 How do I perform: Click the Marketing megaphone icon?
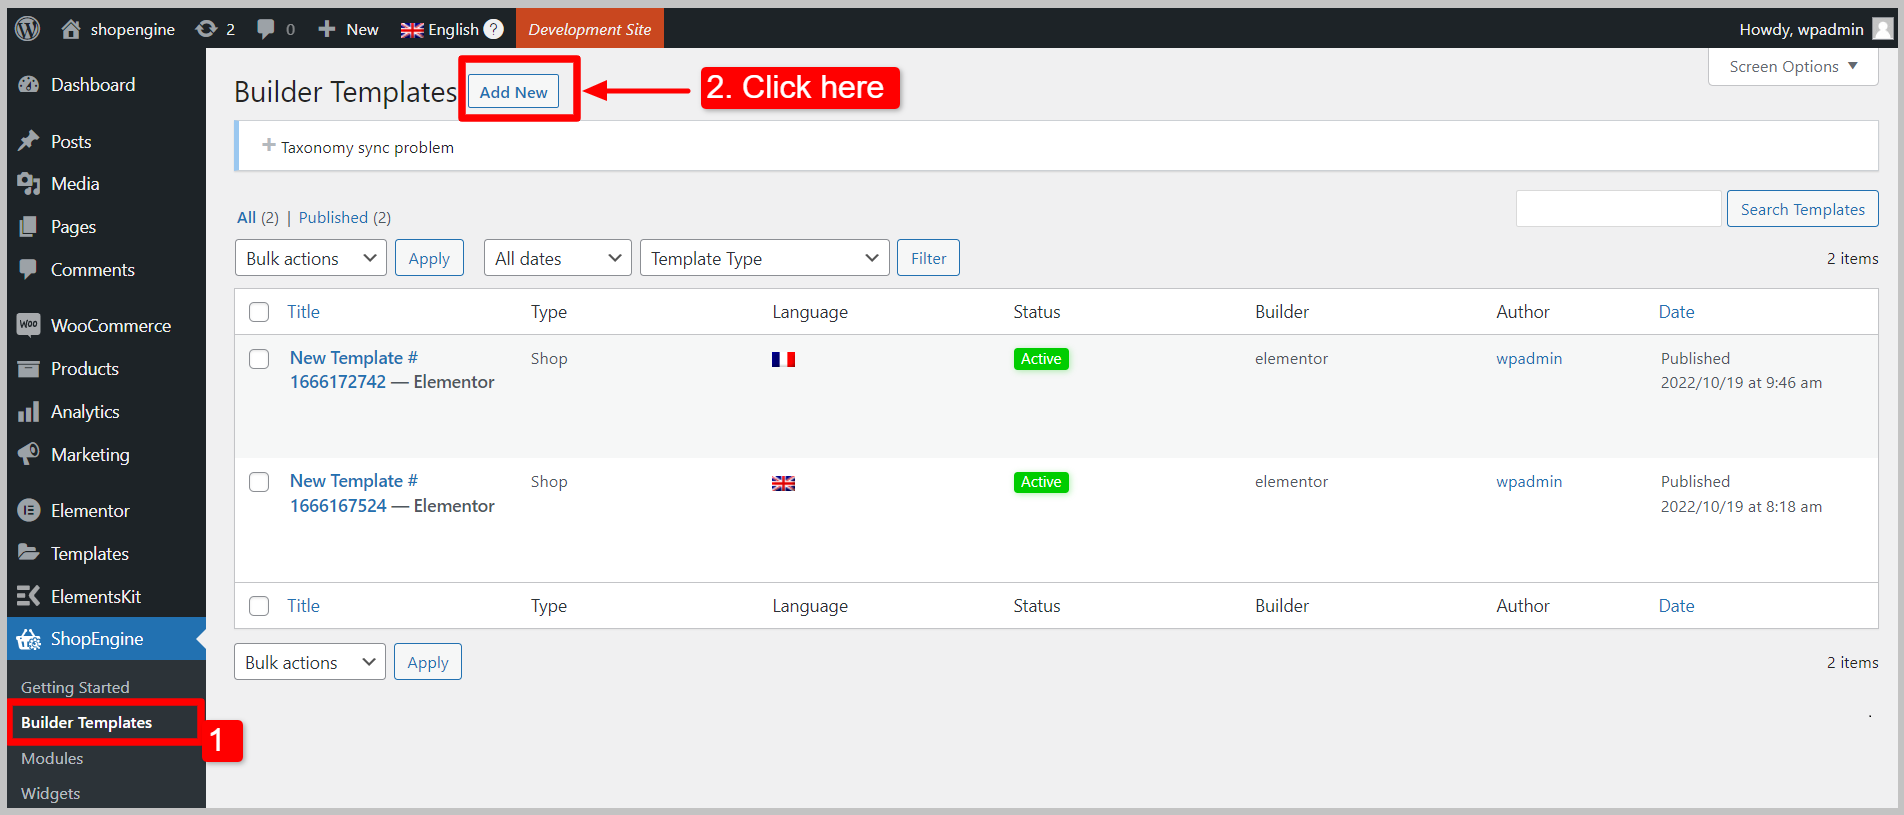[28, 454]
